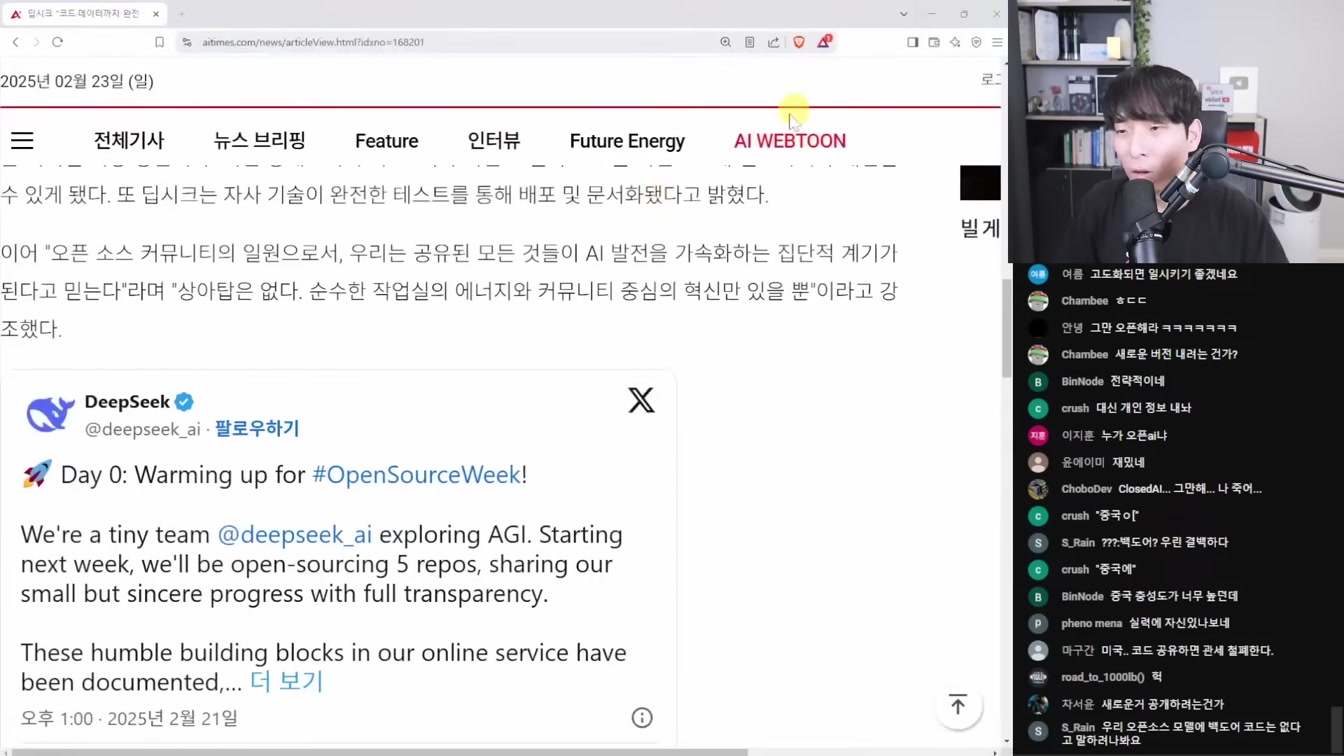Click the DeepSeek whale profile avatar

pos(49,413)
